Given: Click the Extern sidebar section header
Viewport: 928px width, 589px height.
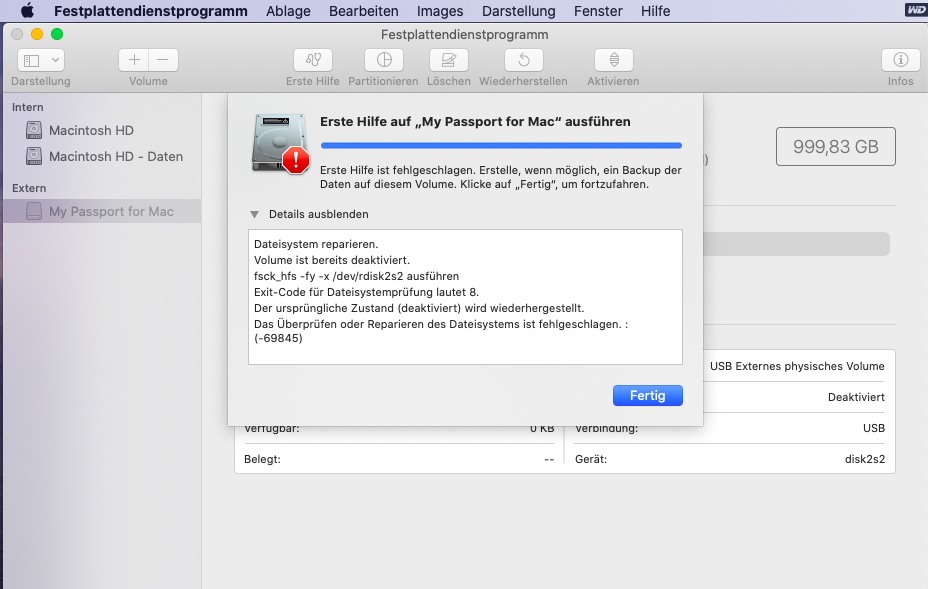Looking at the screenshot, I should coord(29,188).
